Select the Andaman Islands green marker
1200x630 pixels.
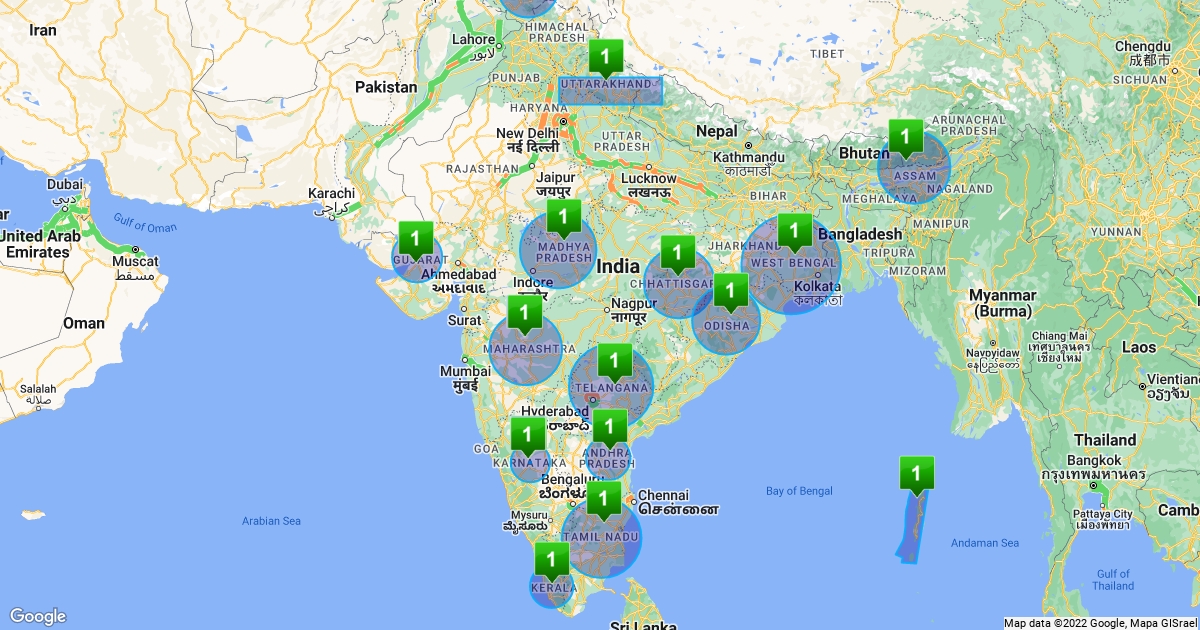[916, 473]
